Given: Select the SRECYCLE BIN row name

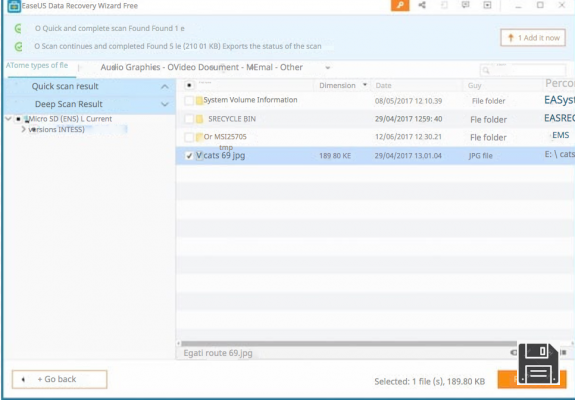Looking at the screenshot, I should tap(232, 119).
